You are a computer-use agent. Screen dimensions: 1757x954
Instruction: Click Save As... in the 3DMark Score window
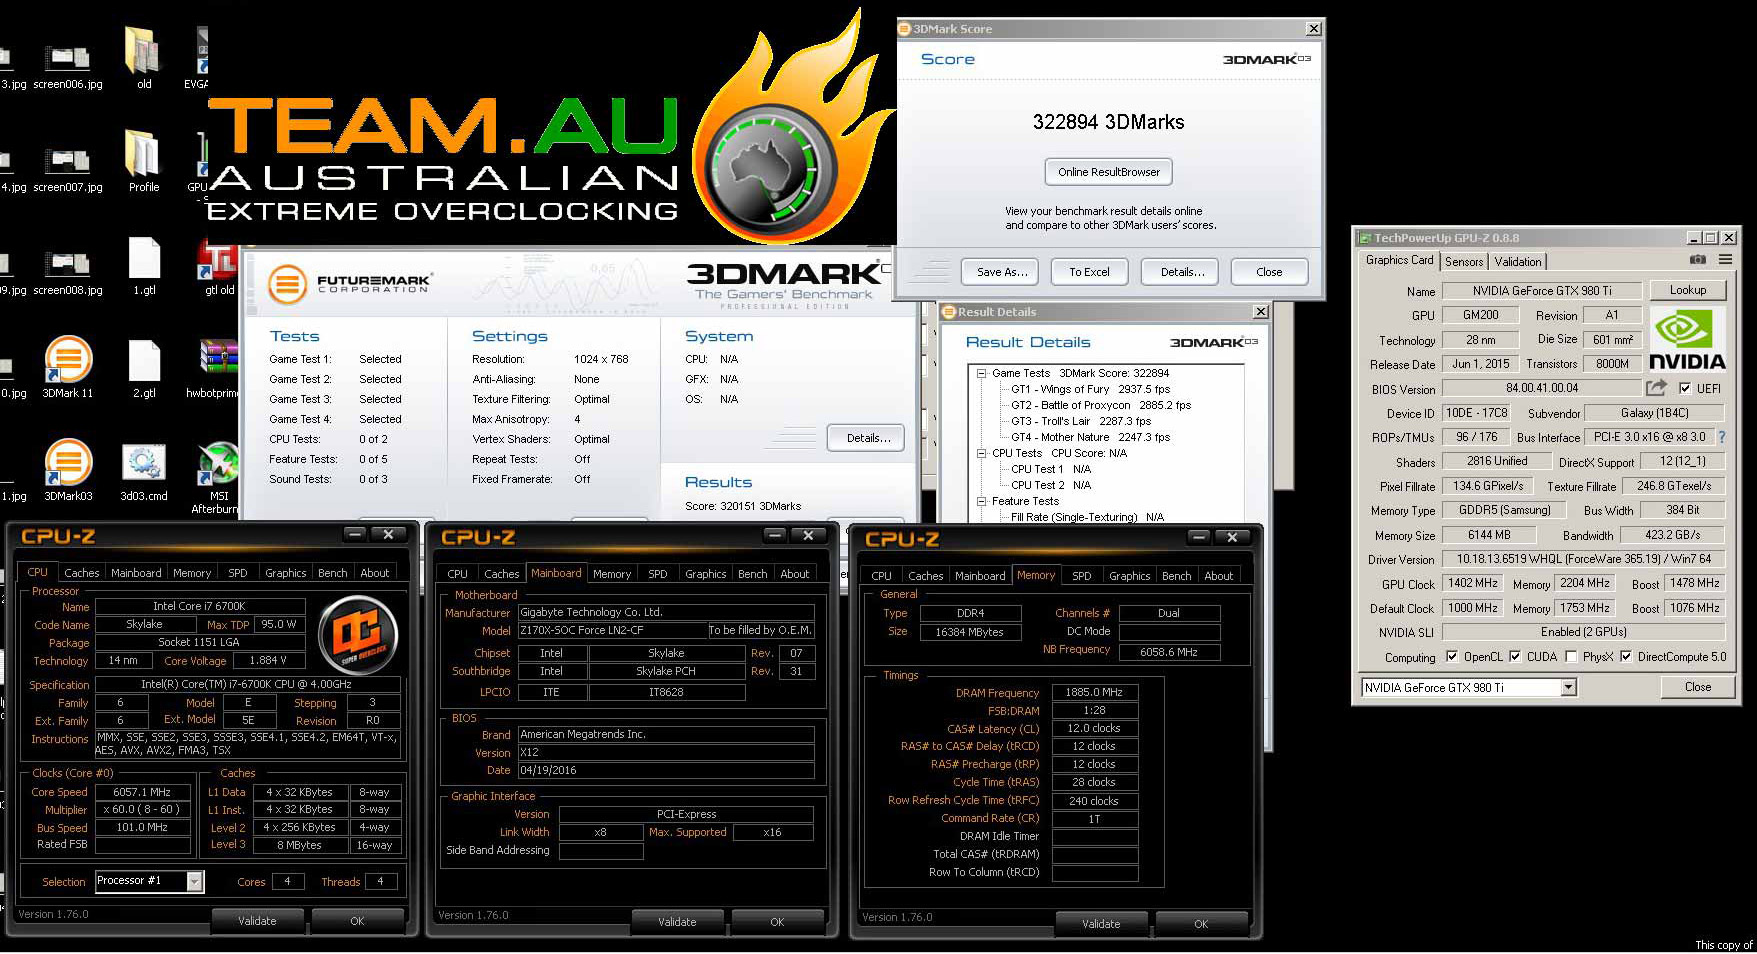click(x=1001, y=272)
